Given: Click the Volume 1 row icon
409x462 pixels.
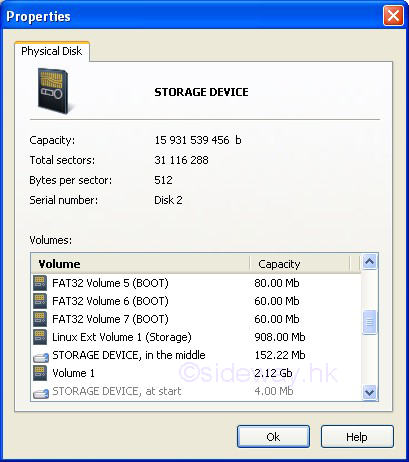Looking at the screenshot, I should click(x=40, y=373).
